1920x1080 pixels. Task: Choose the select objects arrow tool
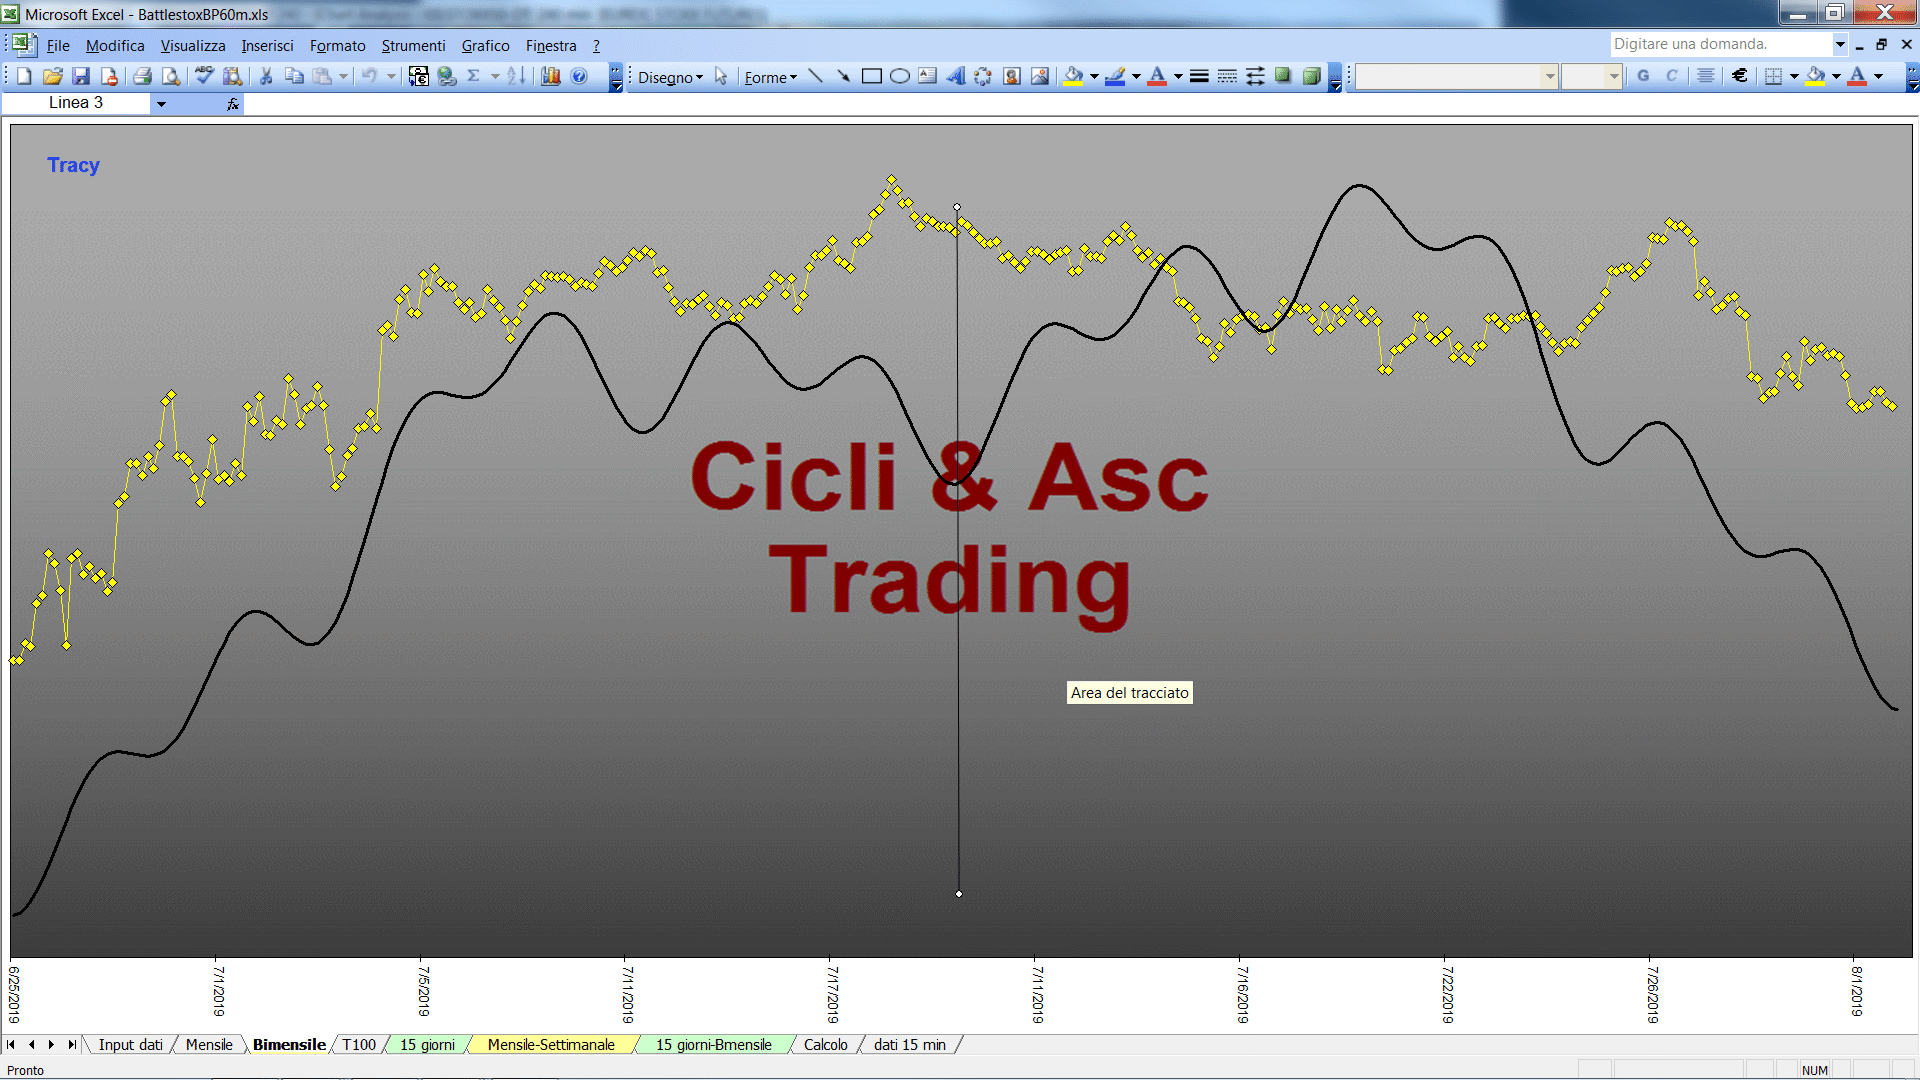tap(721, 77)
